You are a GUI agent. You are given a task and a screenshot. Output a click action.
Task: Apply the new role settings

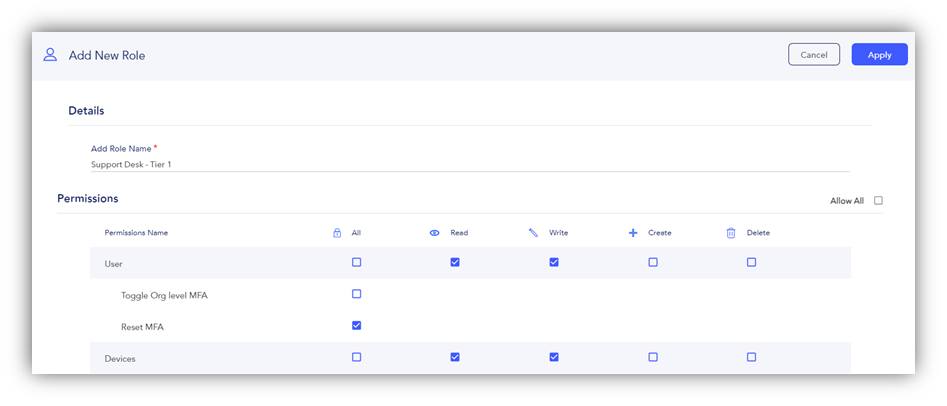[x=879, y=54]
